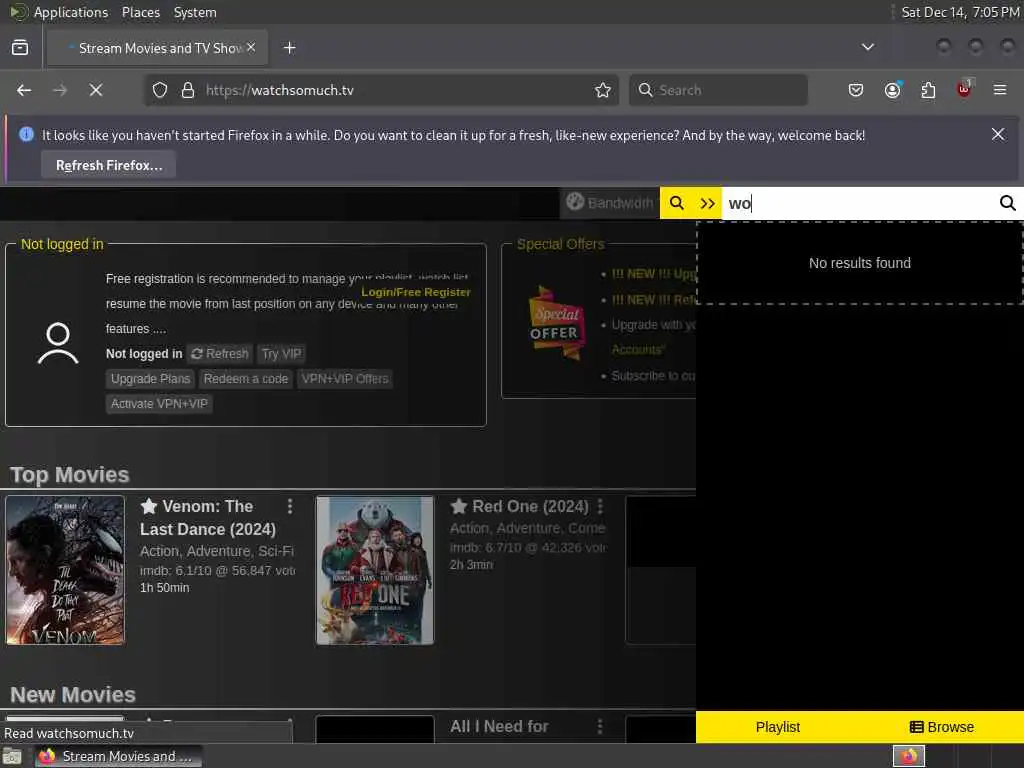Click the Special Offers panel heading
Image resolution: width=1024 pixels, height=768 pixels.
pos(560,244)
